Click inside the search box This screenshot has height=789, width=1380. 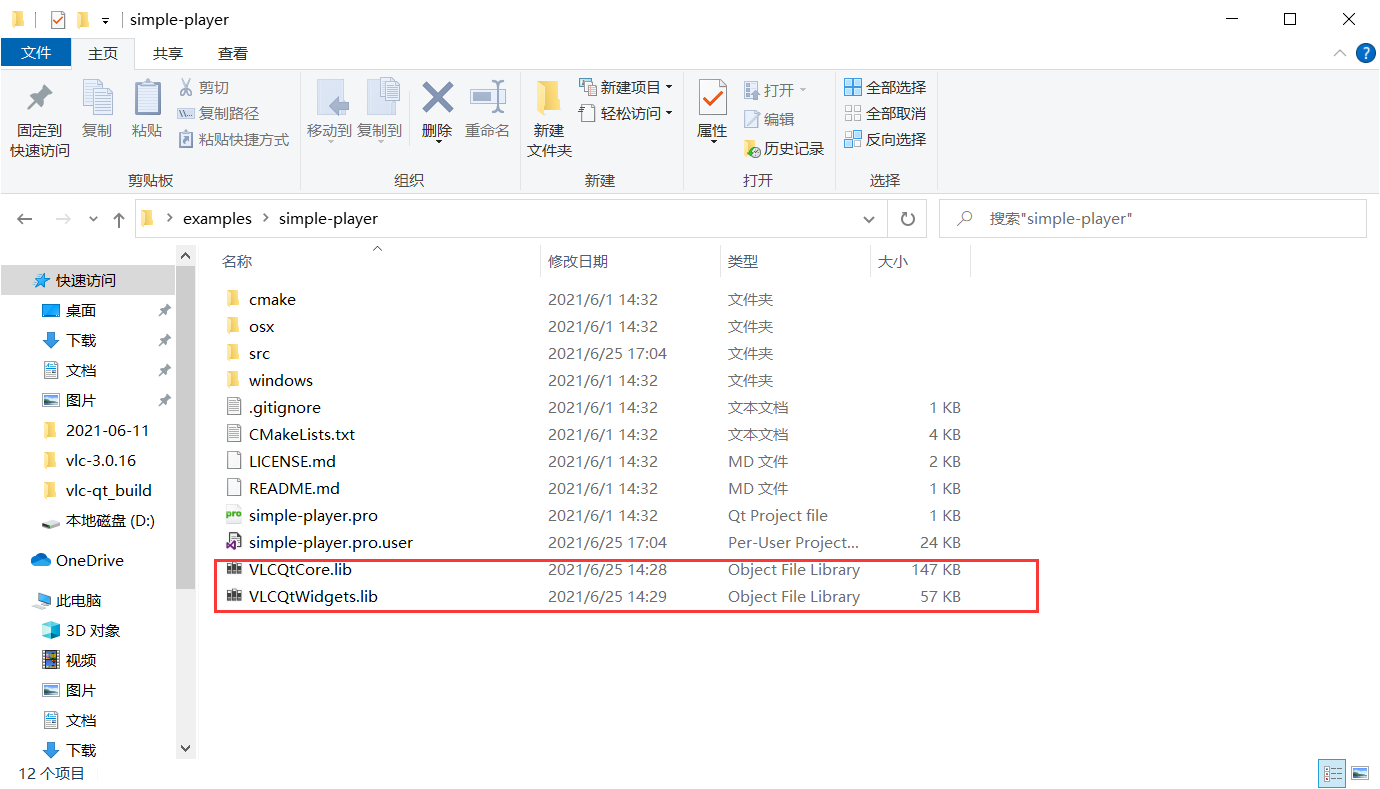[x=1100, y=218]
